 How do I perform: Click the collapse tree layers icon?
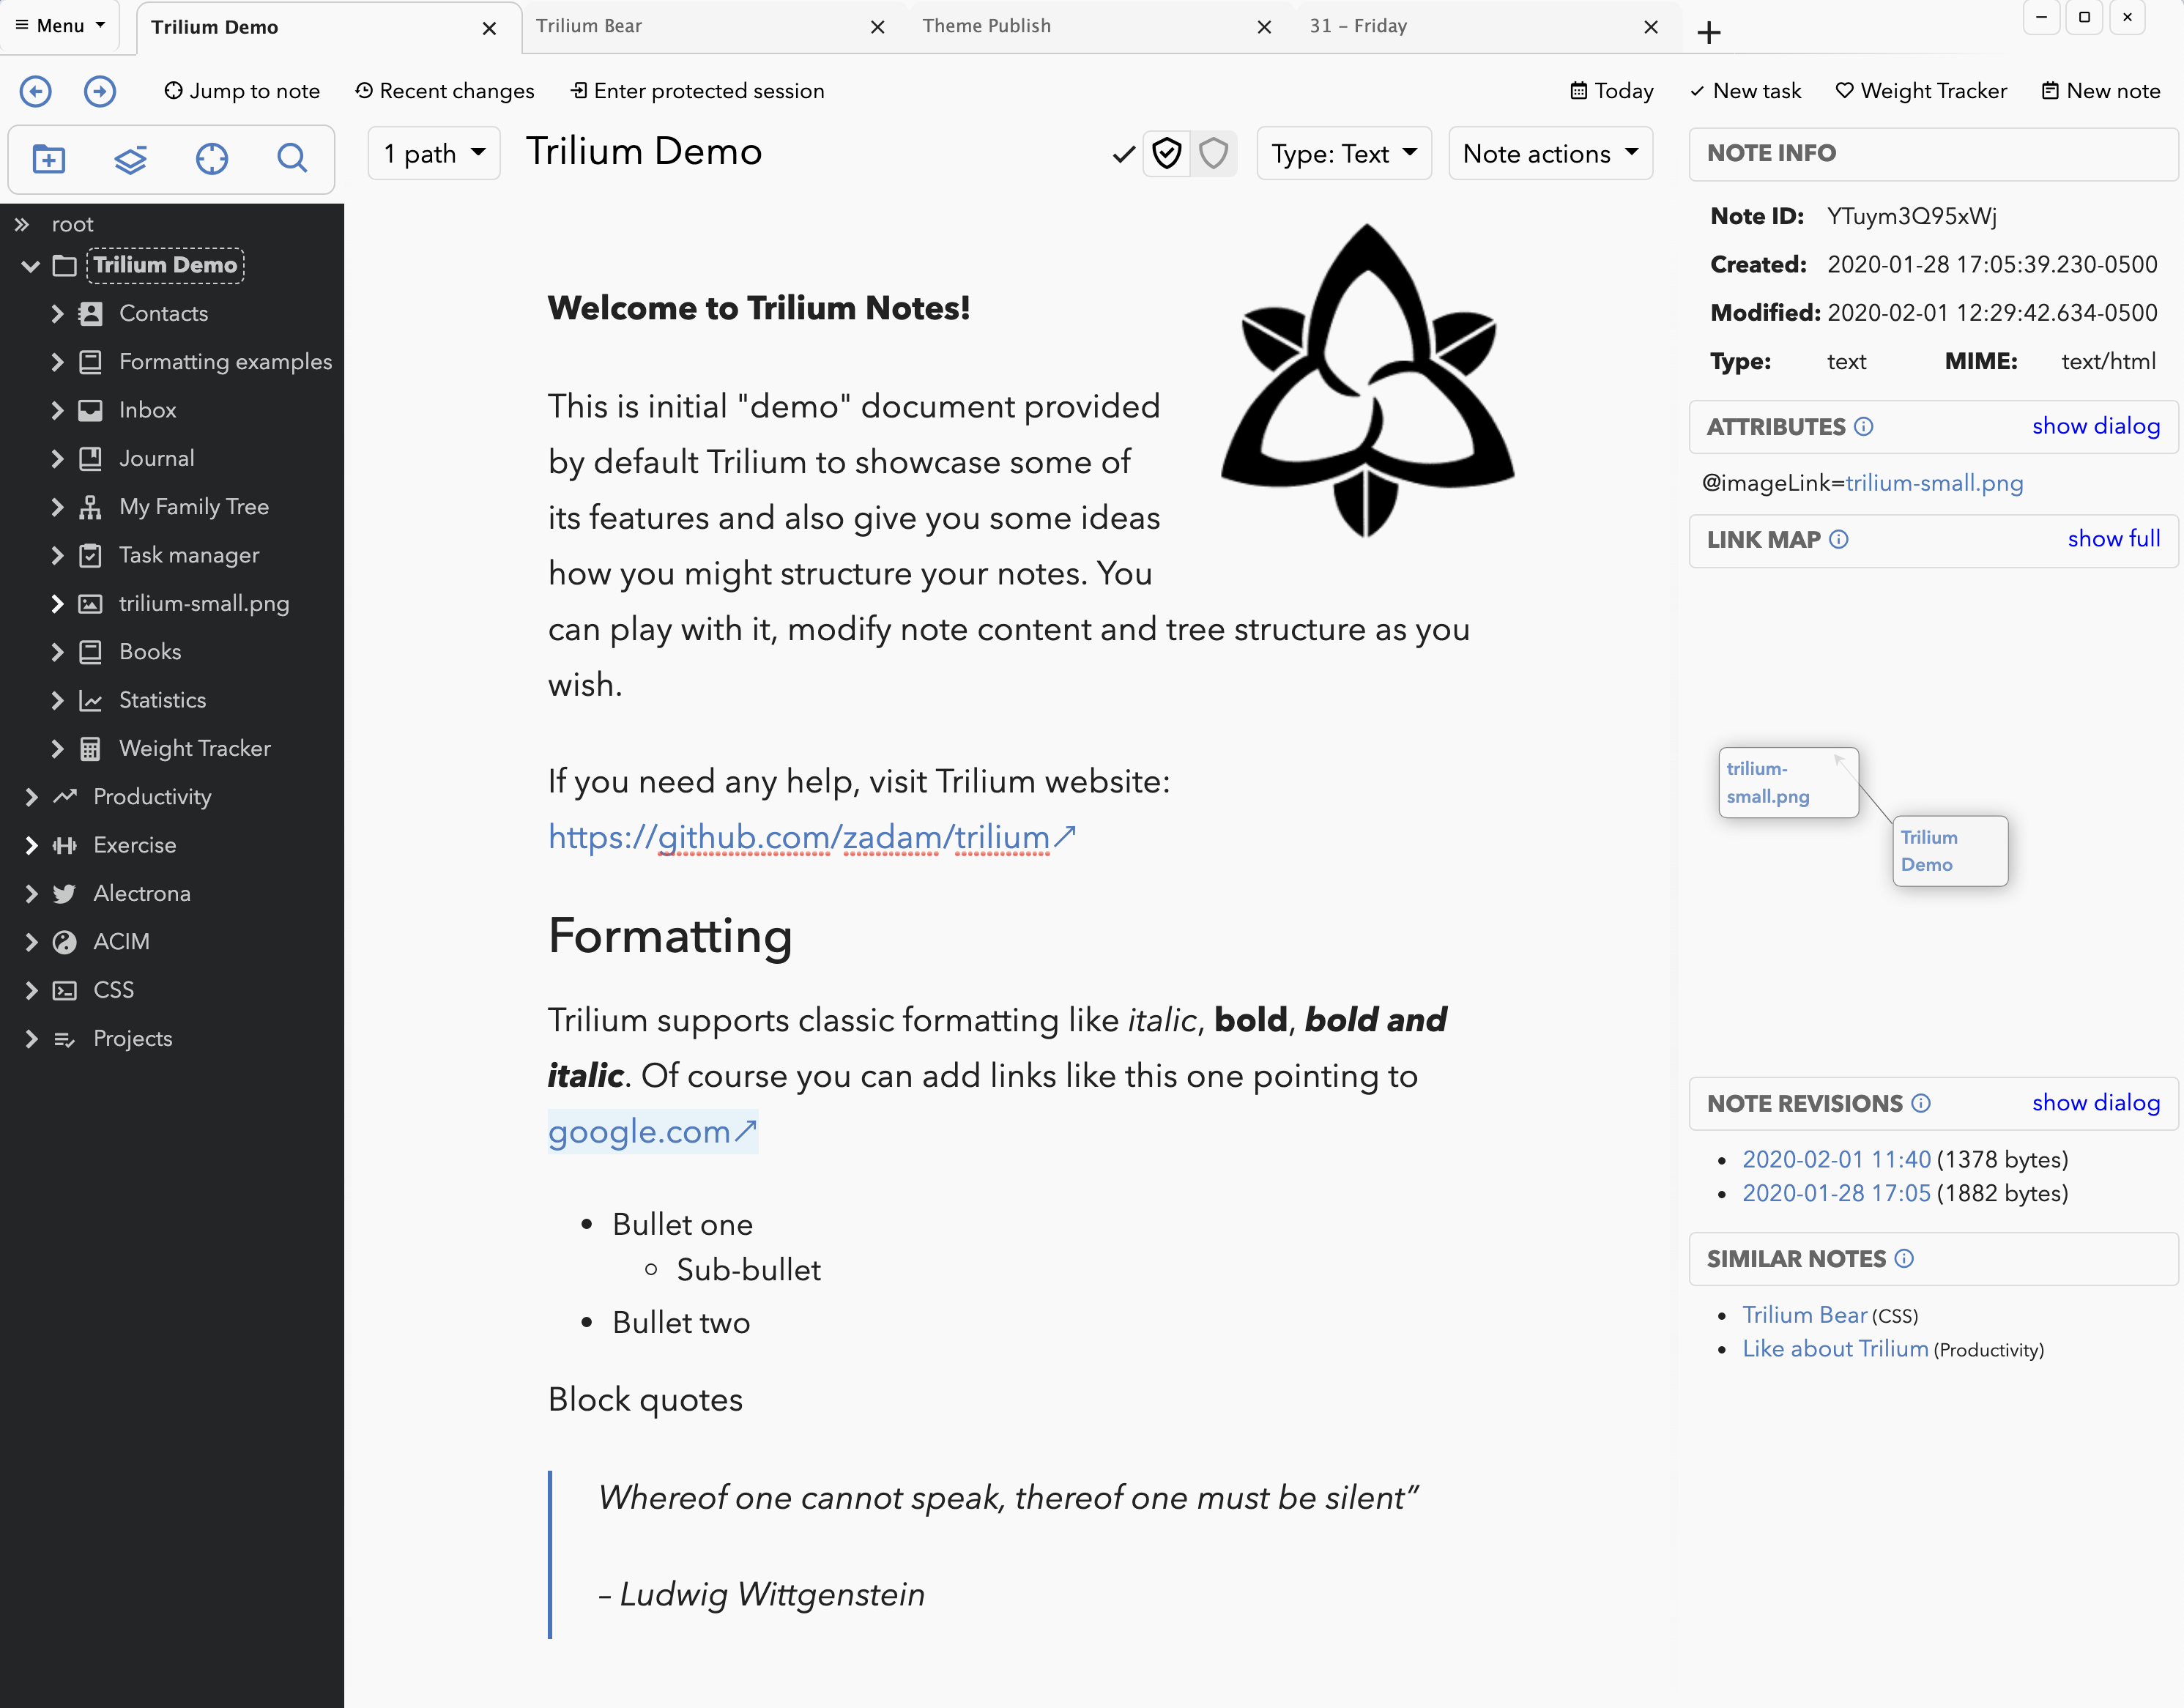[130, 158]
